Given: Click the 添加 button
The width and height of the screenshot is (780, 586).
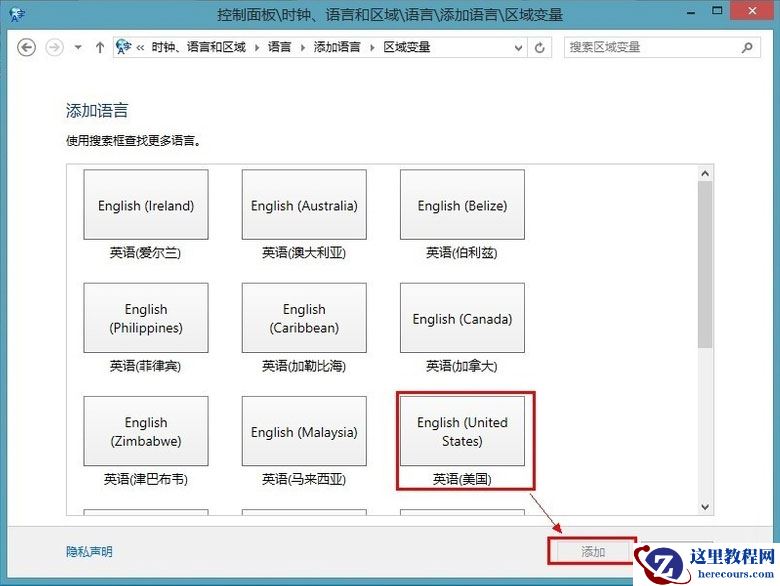Looking at the screenshot, I should pyautogui.click(x=592, y=552).
